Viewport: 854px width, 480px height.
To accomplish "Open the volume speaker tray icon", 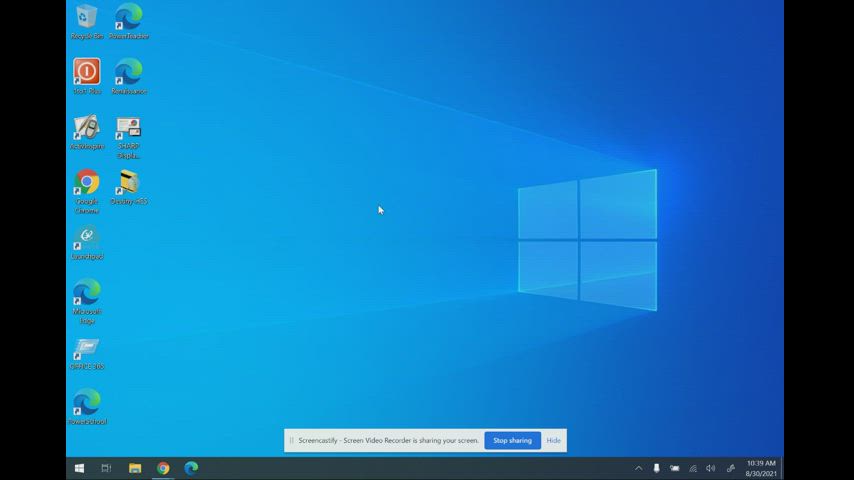I will [711, 468].
